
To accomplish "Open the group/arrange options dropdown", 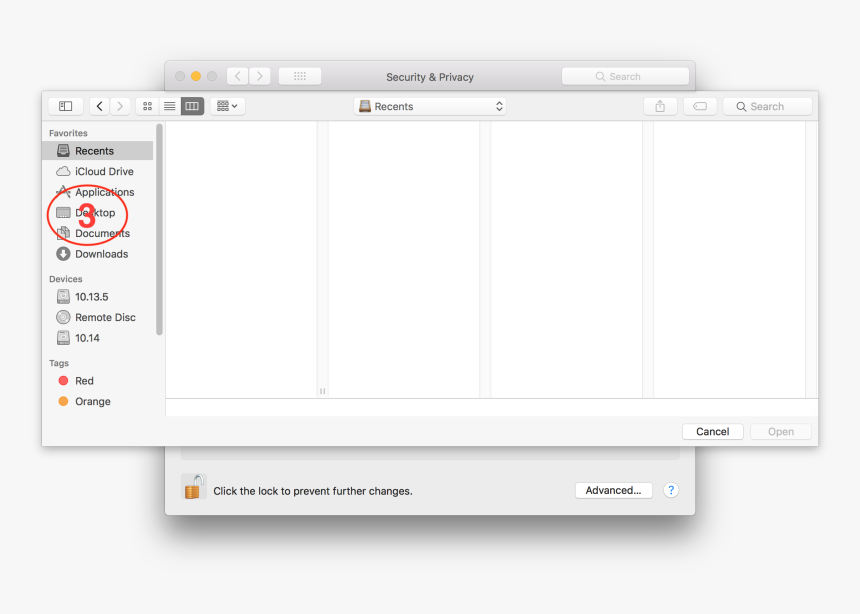I will point(227,105).
